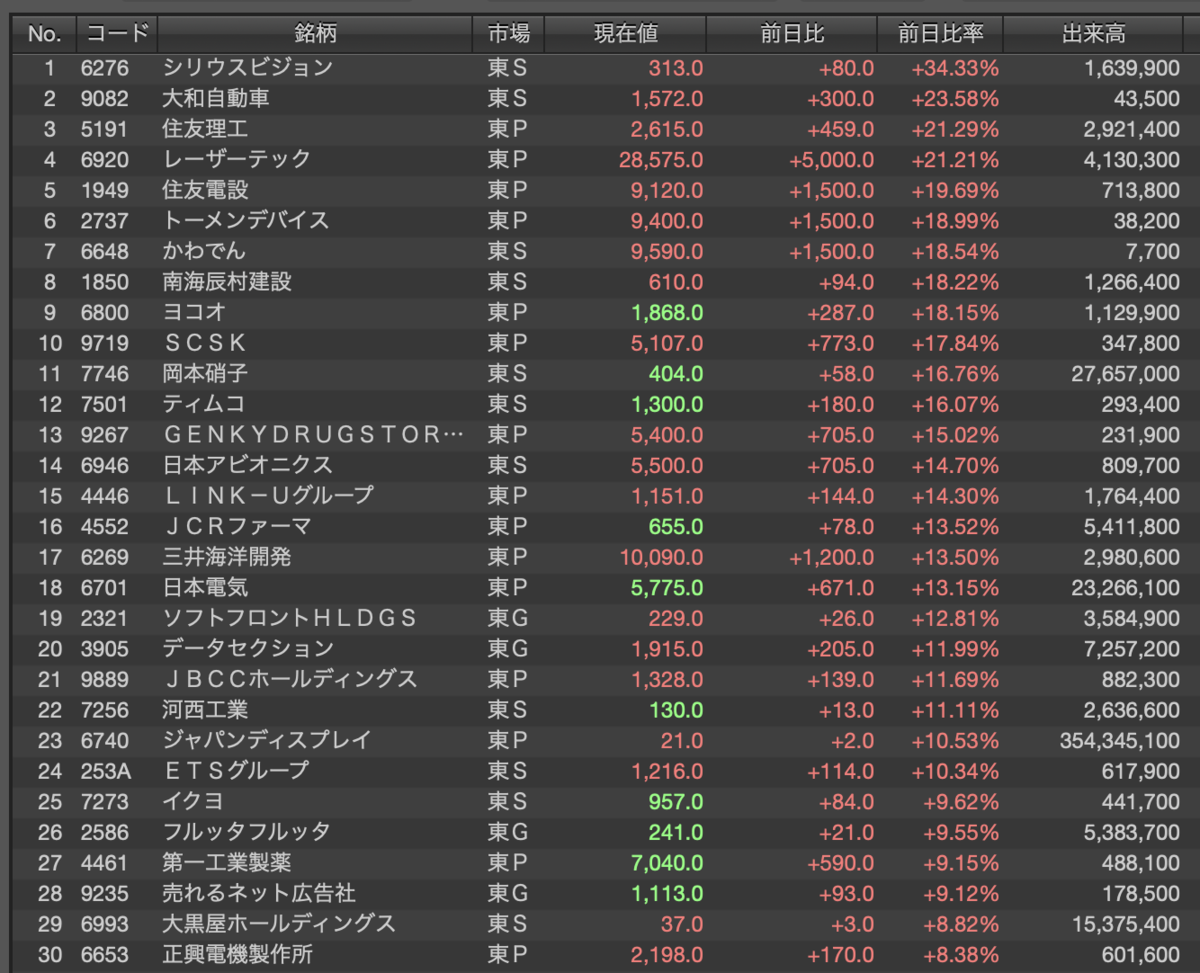
Task: Click the No. column header
Action: coord(44,34)
